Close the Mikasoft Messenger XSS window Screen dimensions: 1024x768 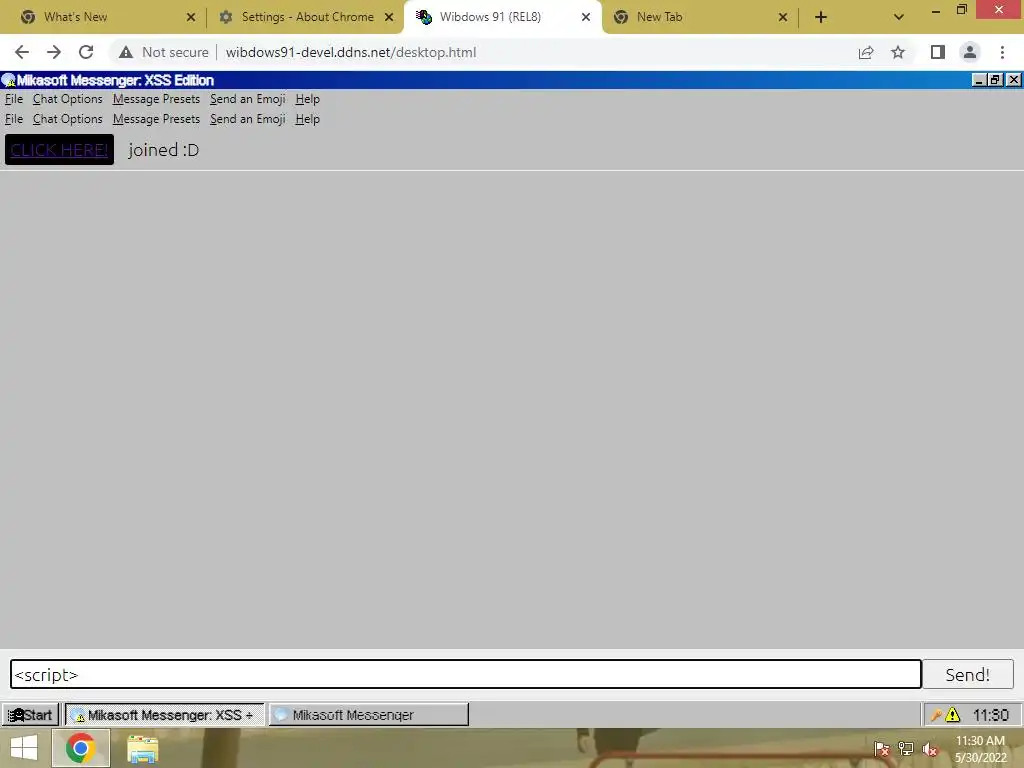pyautogui.click(x=1013, y=80)
